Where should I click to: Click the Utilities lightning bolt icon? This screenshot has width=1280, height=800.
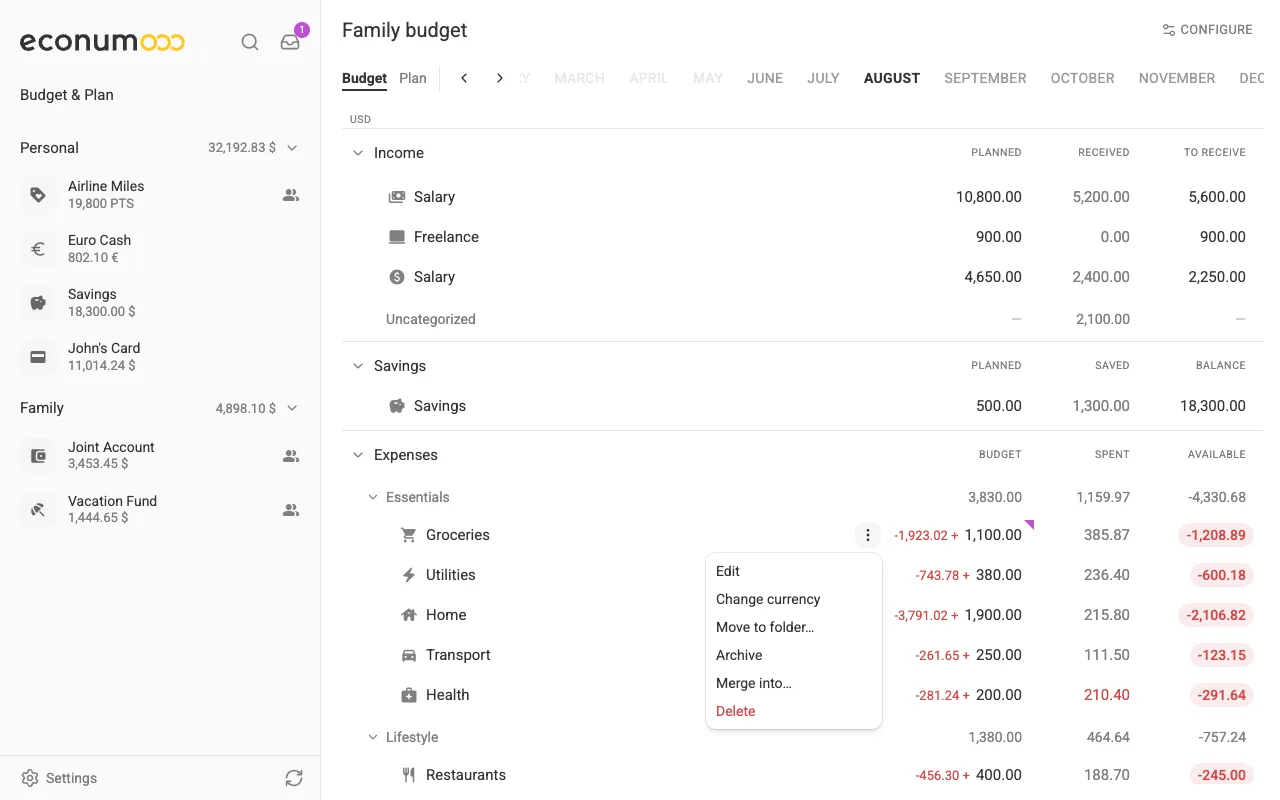tap(408, 575)
